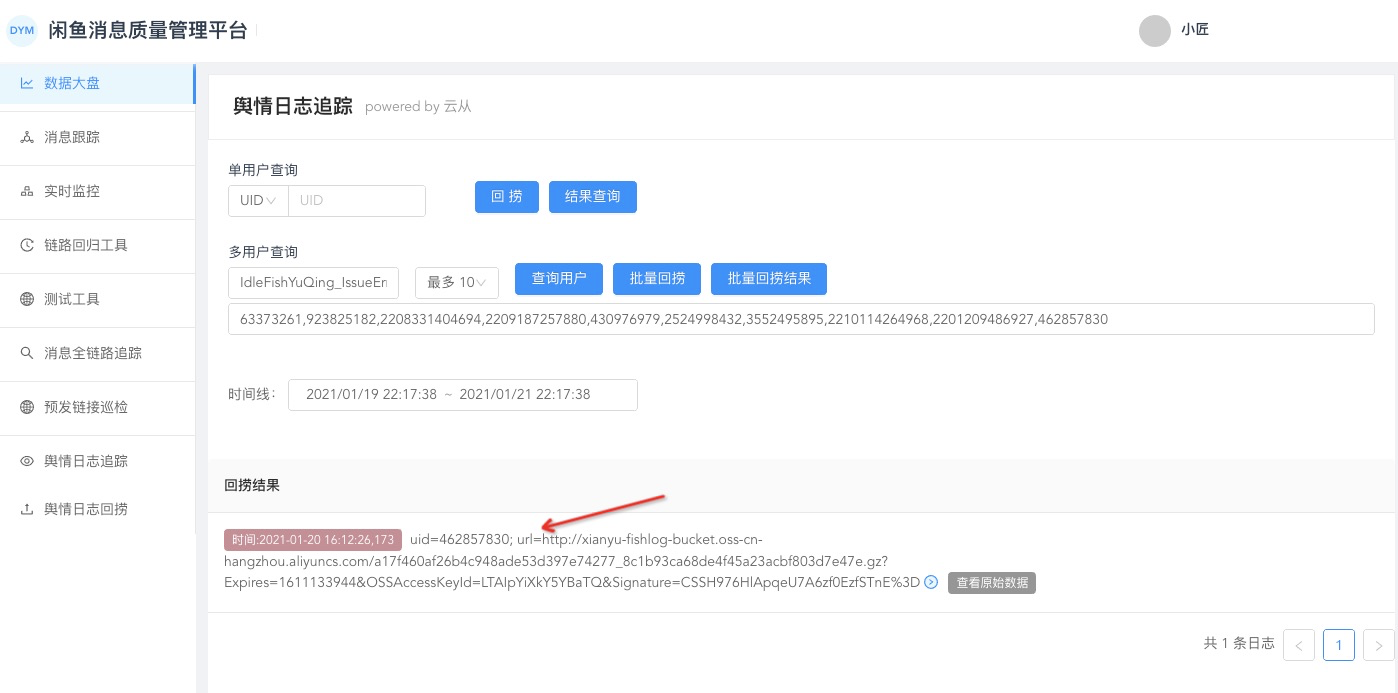Click the 单用户查询 label

point(263,170)
